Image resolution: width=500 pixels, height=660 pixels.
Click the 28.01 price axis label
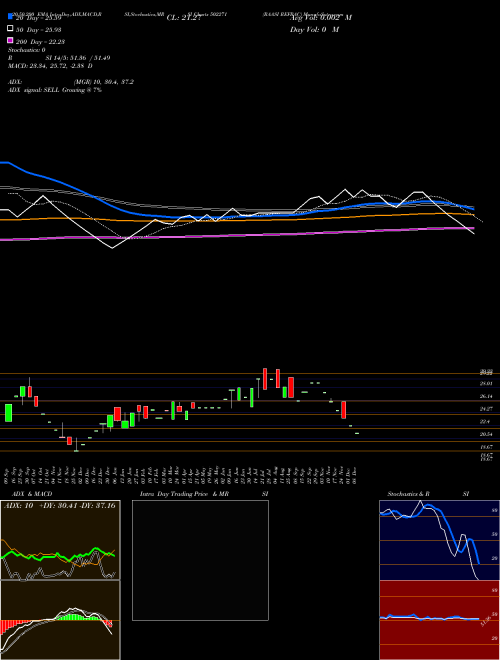click(x=486, y=383)
